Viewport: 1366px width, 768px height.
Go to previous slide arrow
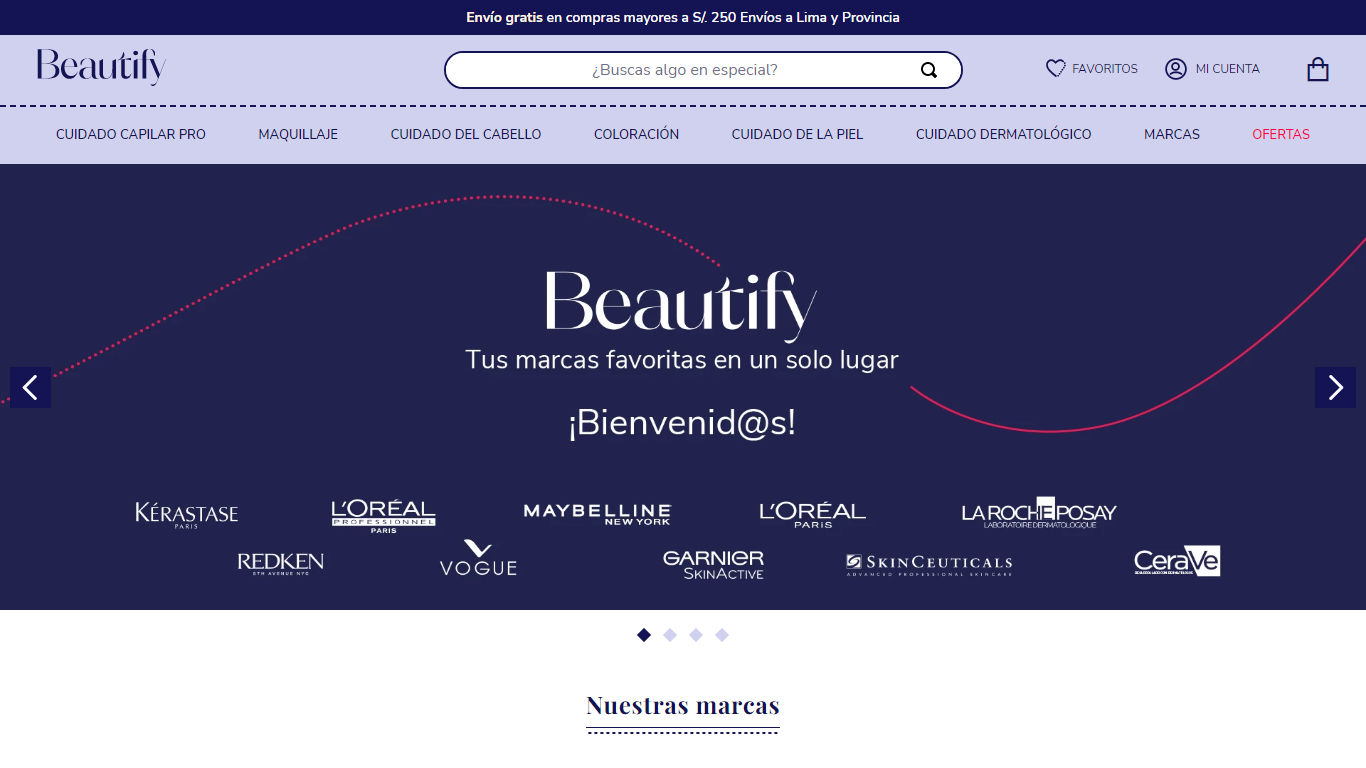(x=30, y=387)
